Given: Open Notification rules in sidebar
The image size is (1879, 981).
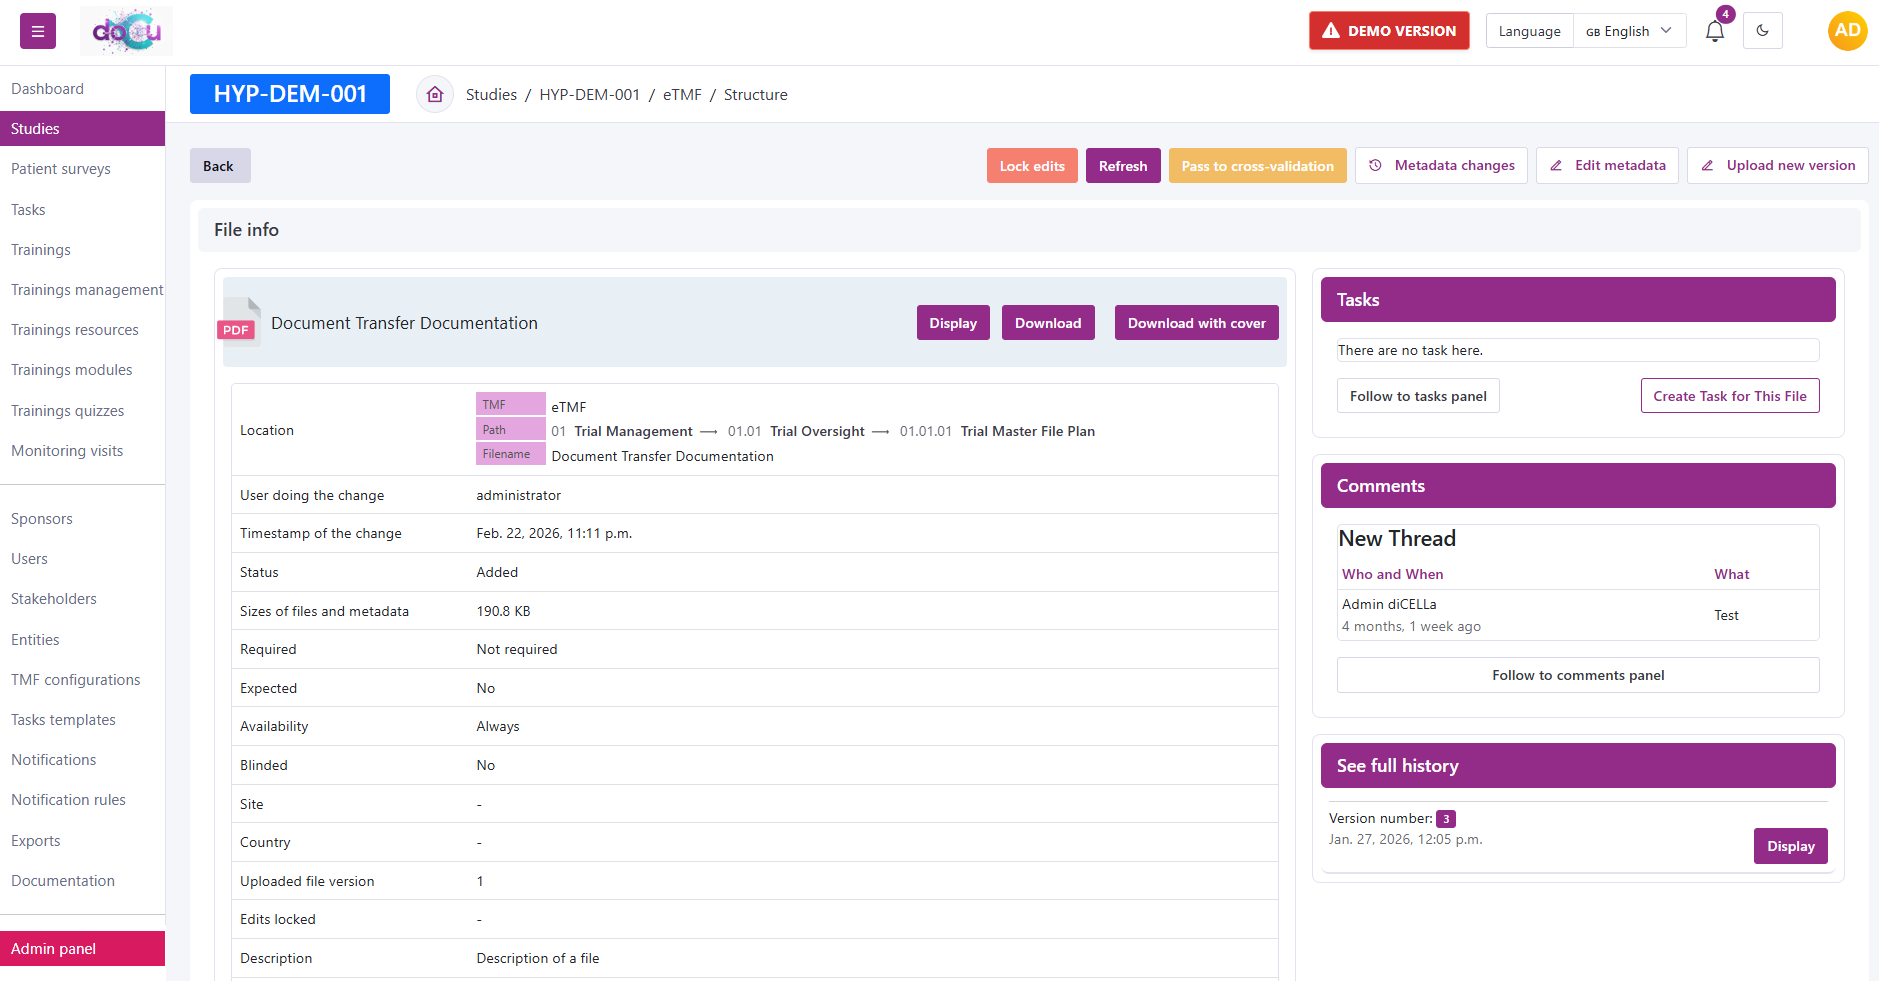Looking at the screenshot, I should [82, 800].
